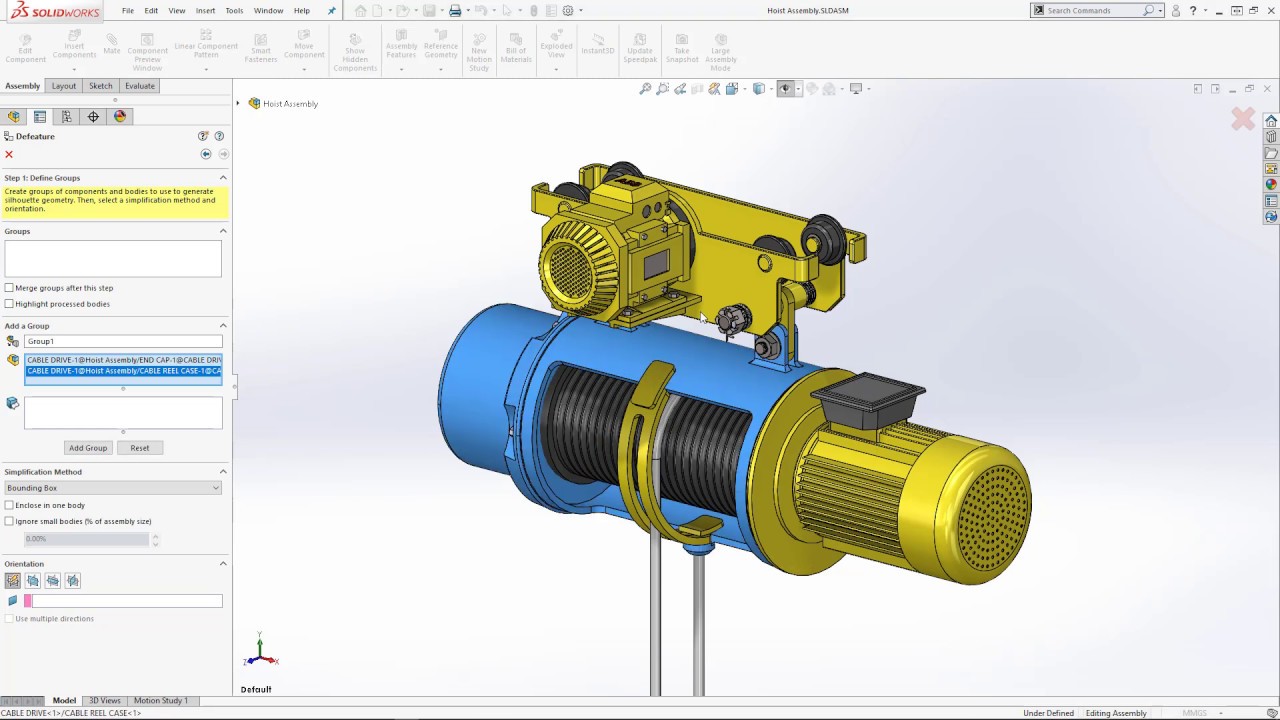Open the DimXpertManager crosshair tab

pyautogui.click(x=93, y=116)
